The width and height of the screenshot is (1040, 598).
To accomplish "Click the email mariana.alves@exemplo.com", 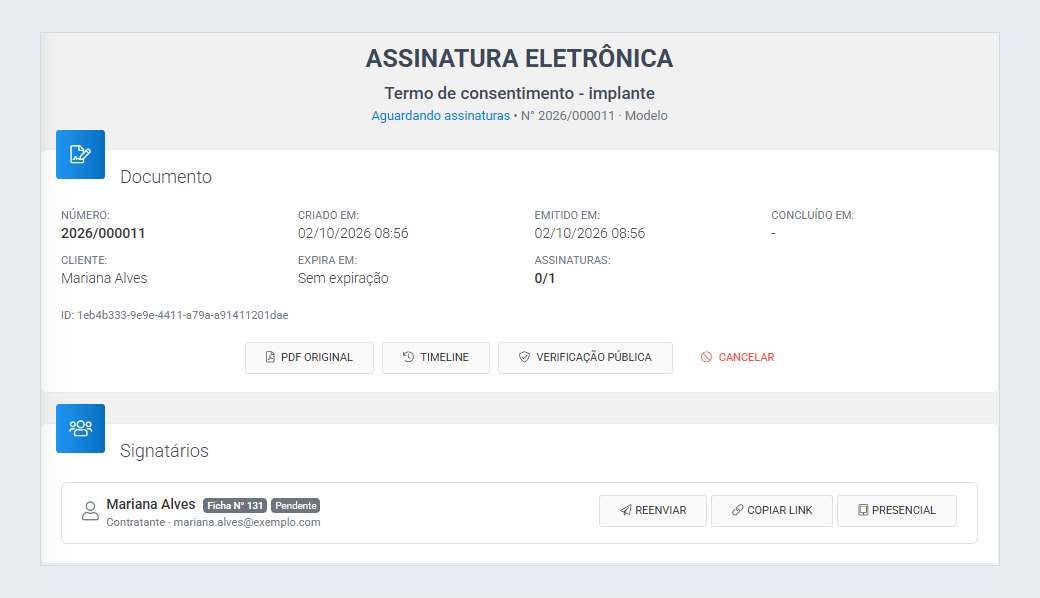I will pyautogui.click(x=247, y=522).
